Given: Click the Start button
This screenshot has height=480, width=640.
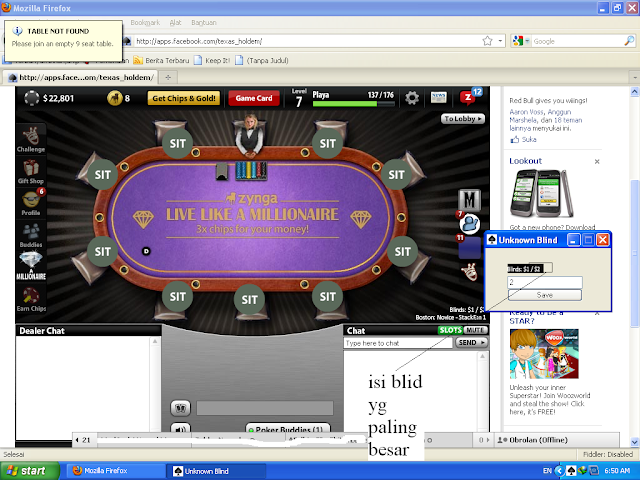Looking at the screenshot, I should coord(29,471).
